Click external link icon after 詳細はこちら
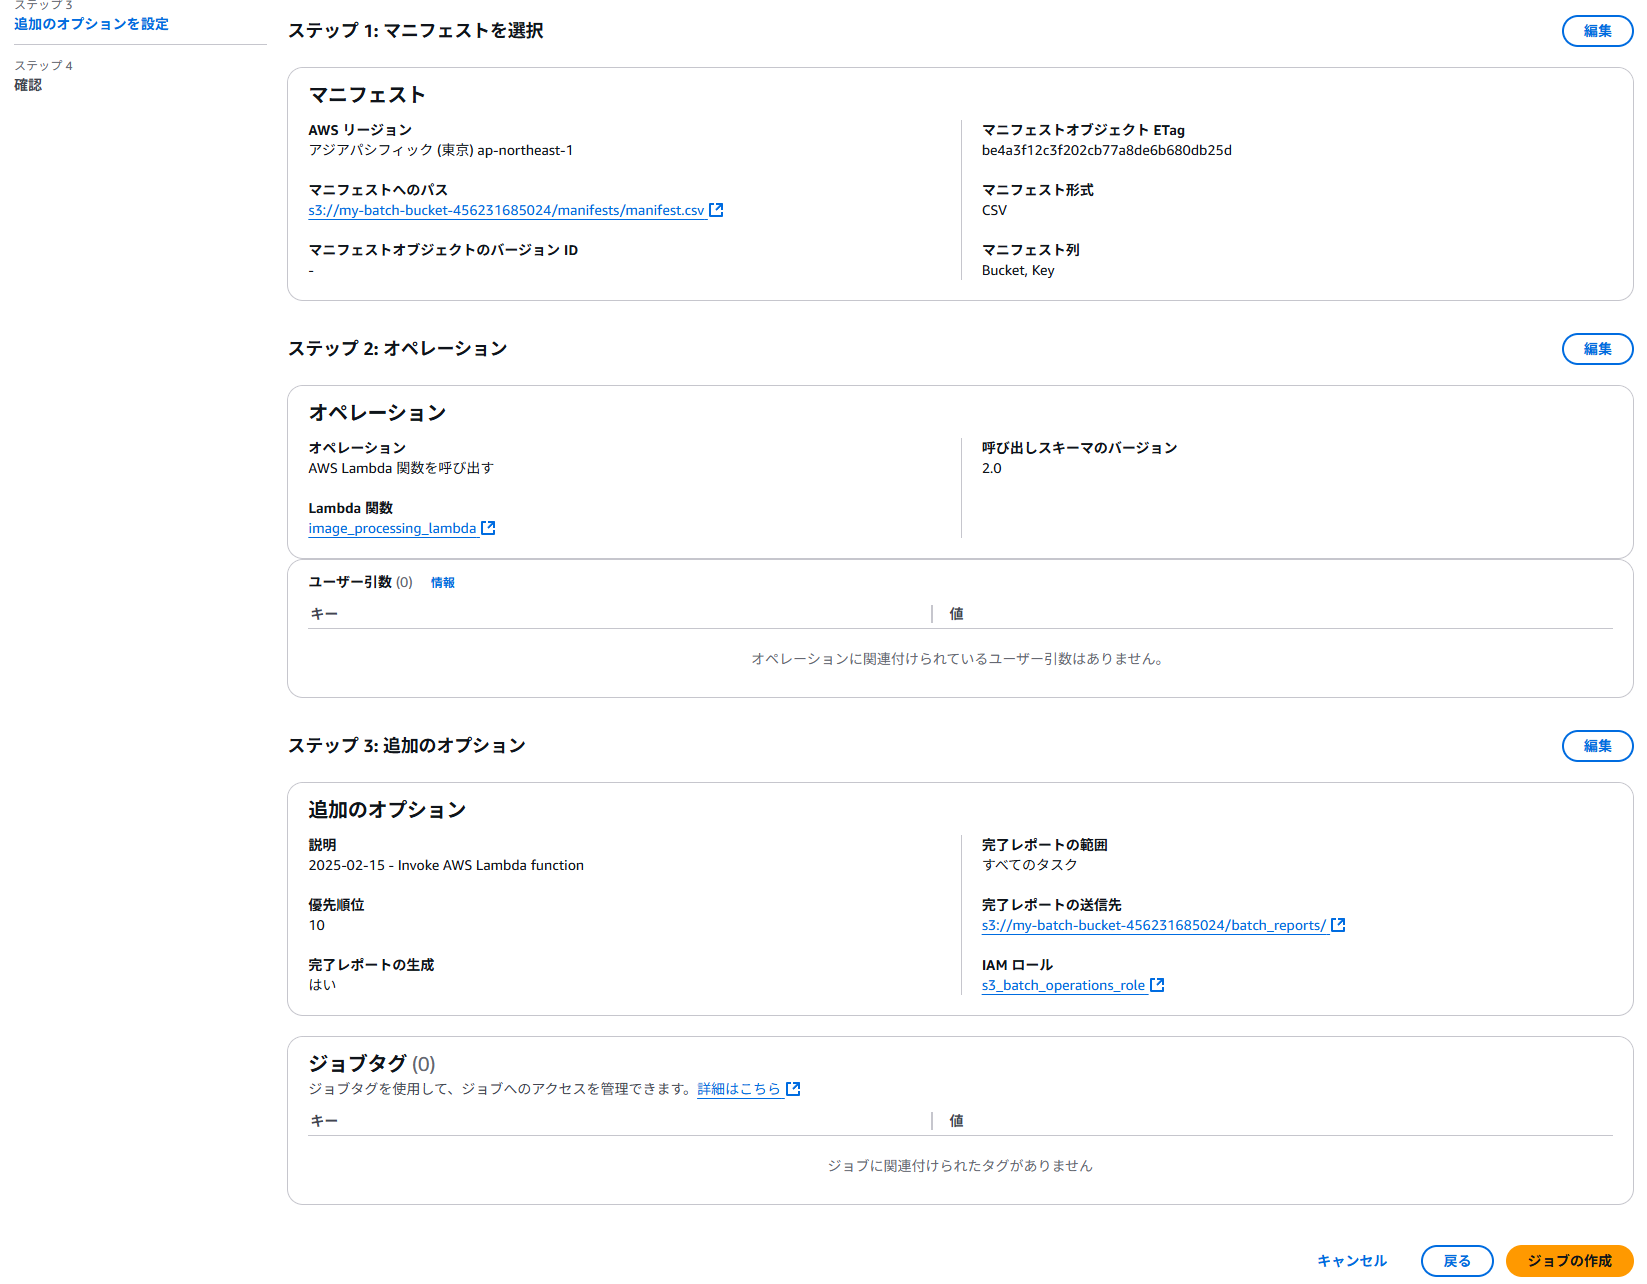This screenshot has width=1647, height=1284. (793, 1089)
